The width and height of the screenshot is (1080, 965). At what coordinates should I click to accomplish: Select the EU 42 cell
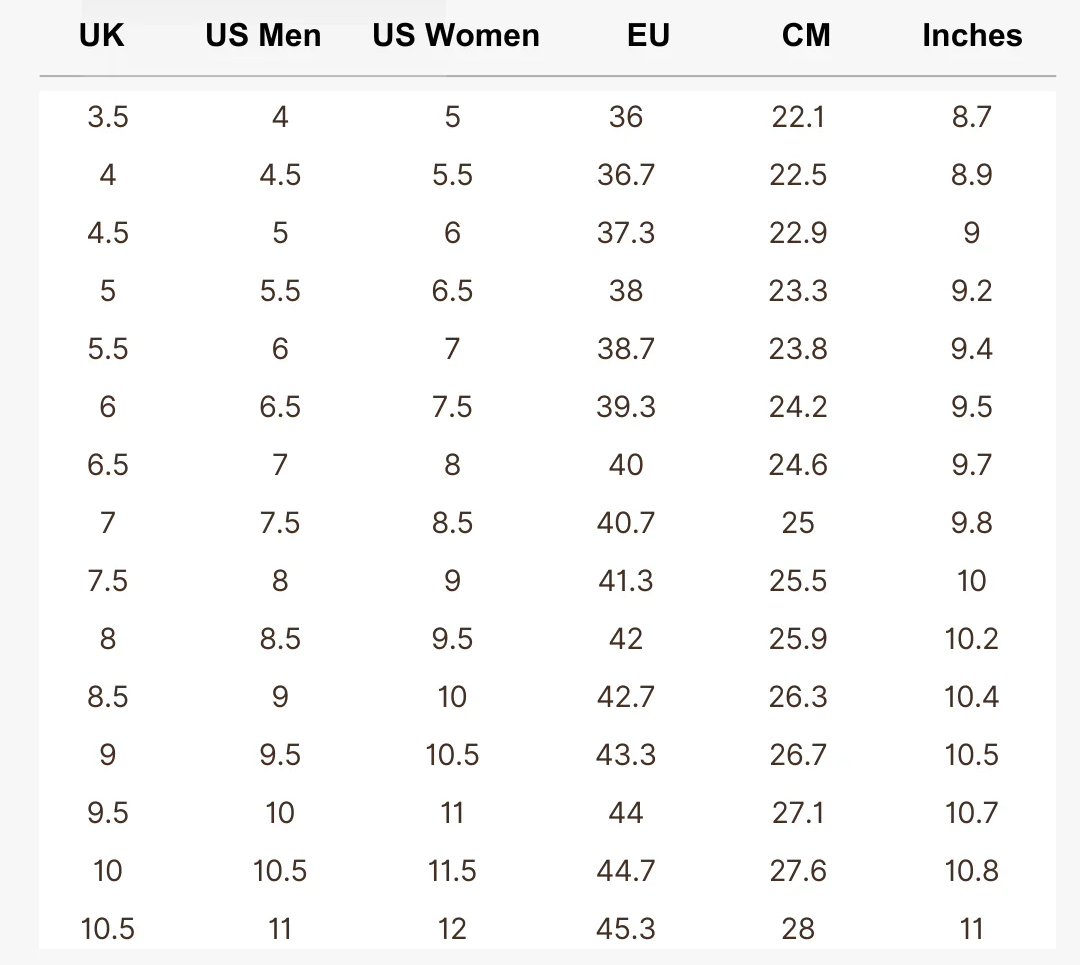pos(626,639)
